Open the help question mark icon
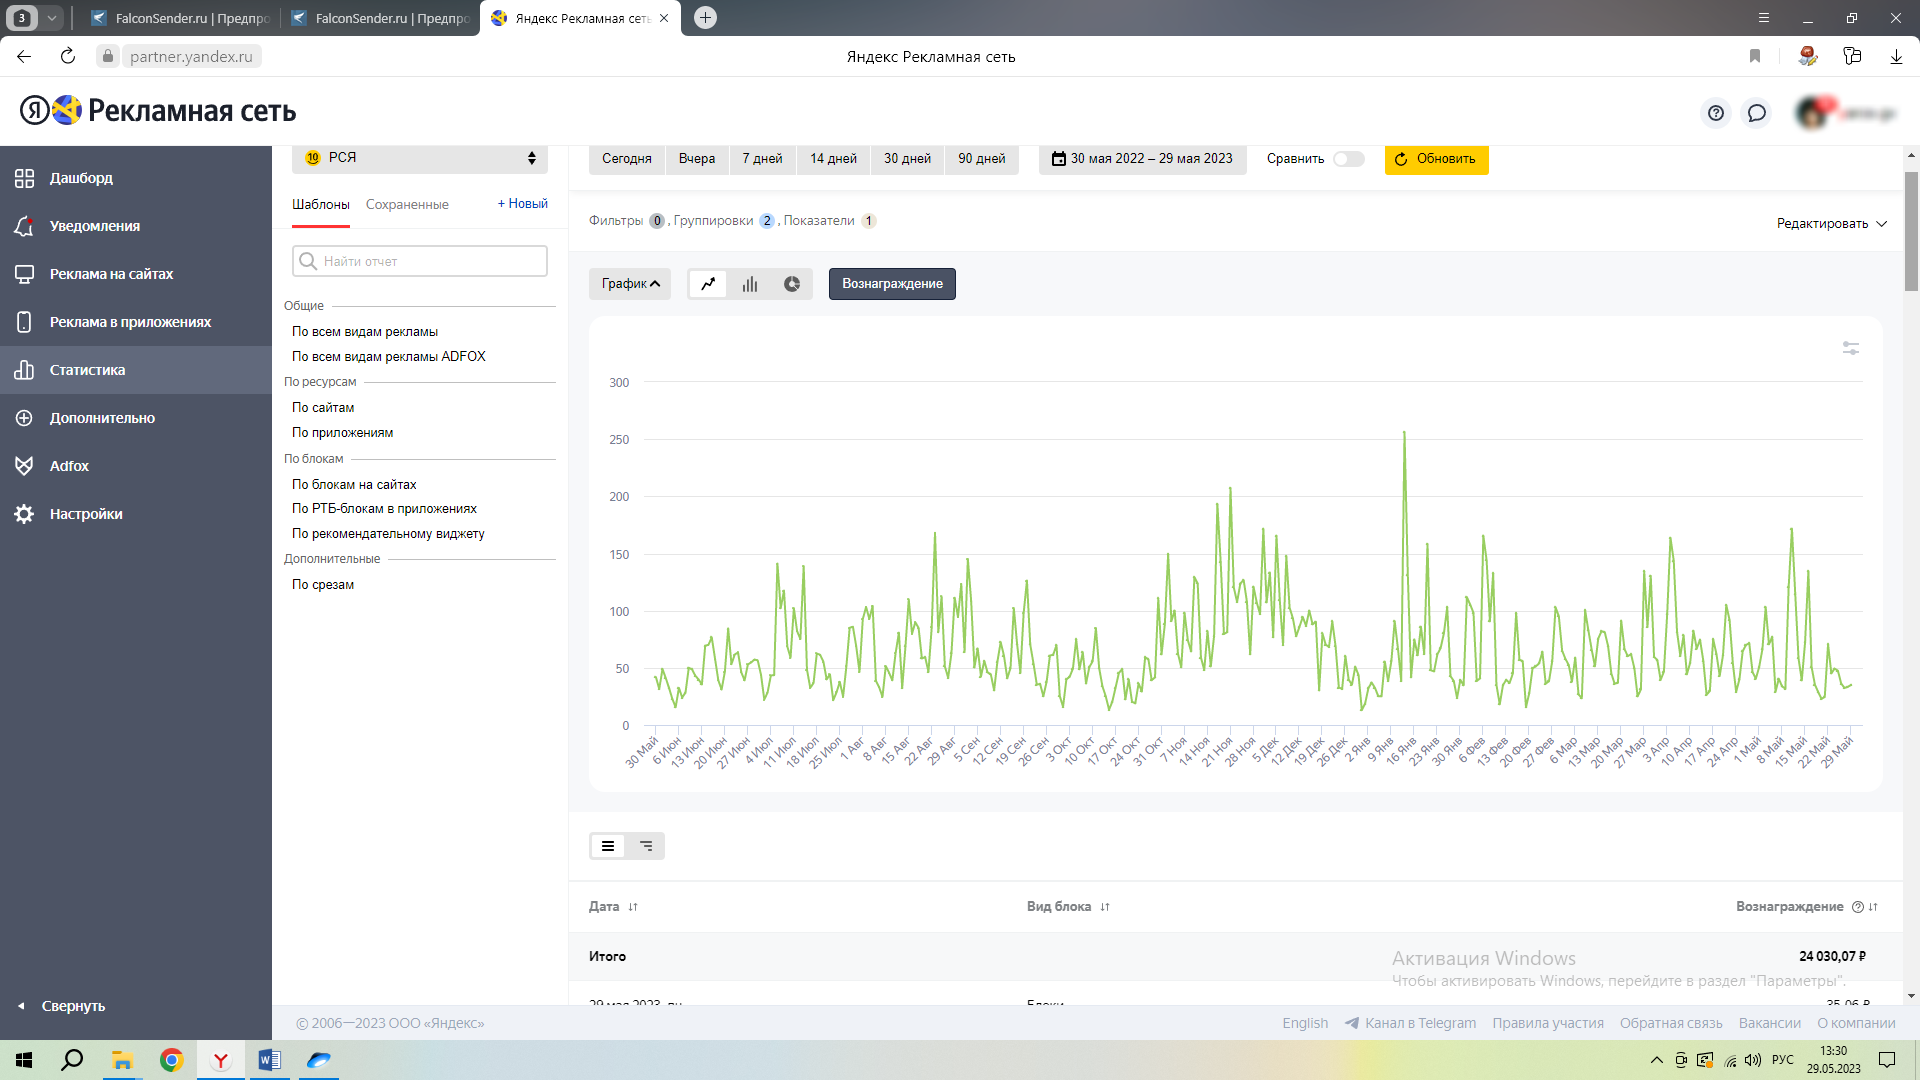The width and height of the screenshot is (1920, 1080). (1716, 113)
